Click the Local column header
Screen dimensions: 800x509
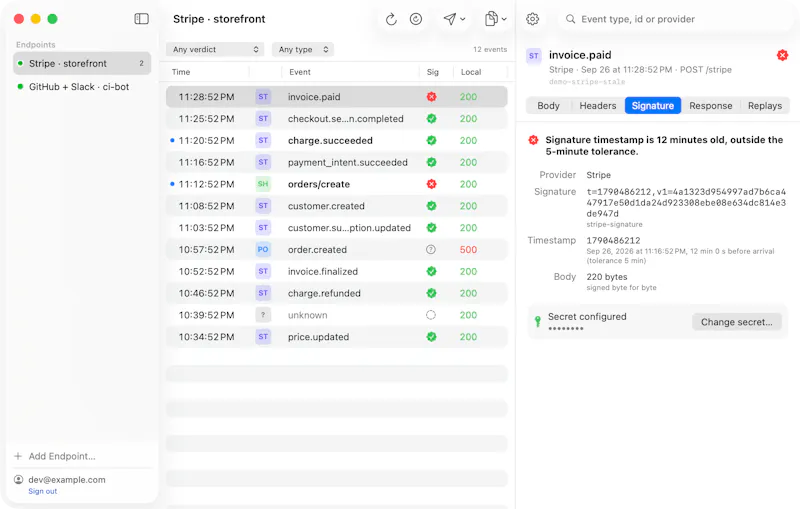470,72
